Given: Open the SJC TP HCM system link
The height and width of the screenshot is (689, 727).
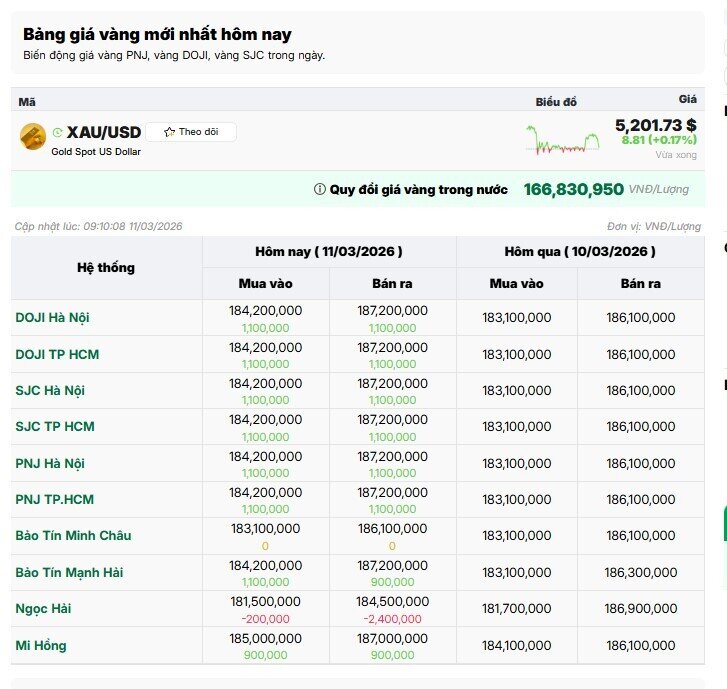Looking at the screenshot, I should [x=55, y=426].
